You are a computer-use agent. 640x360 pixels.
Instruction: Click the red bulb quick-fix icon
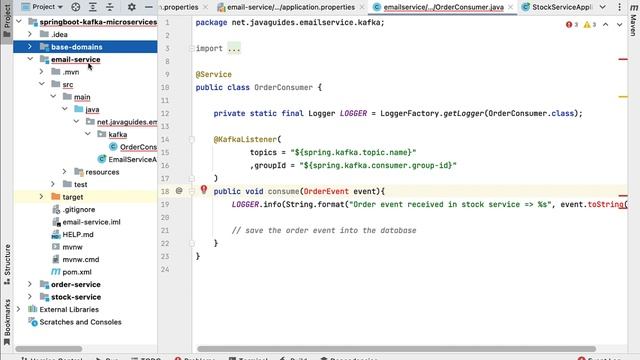tap(204, 189)
